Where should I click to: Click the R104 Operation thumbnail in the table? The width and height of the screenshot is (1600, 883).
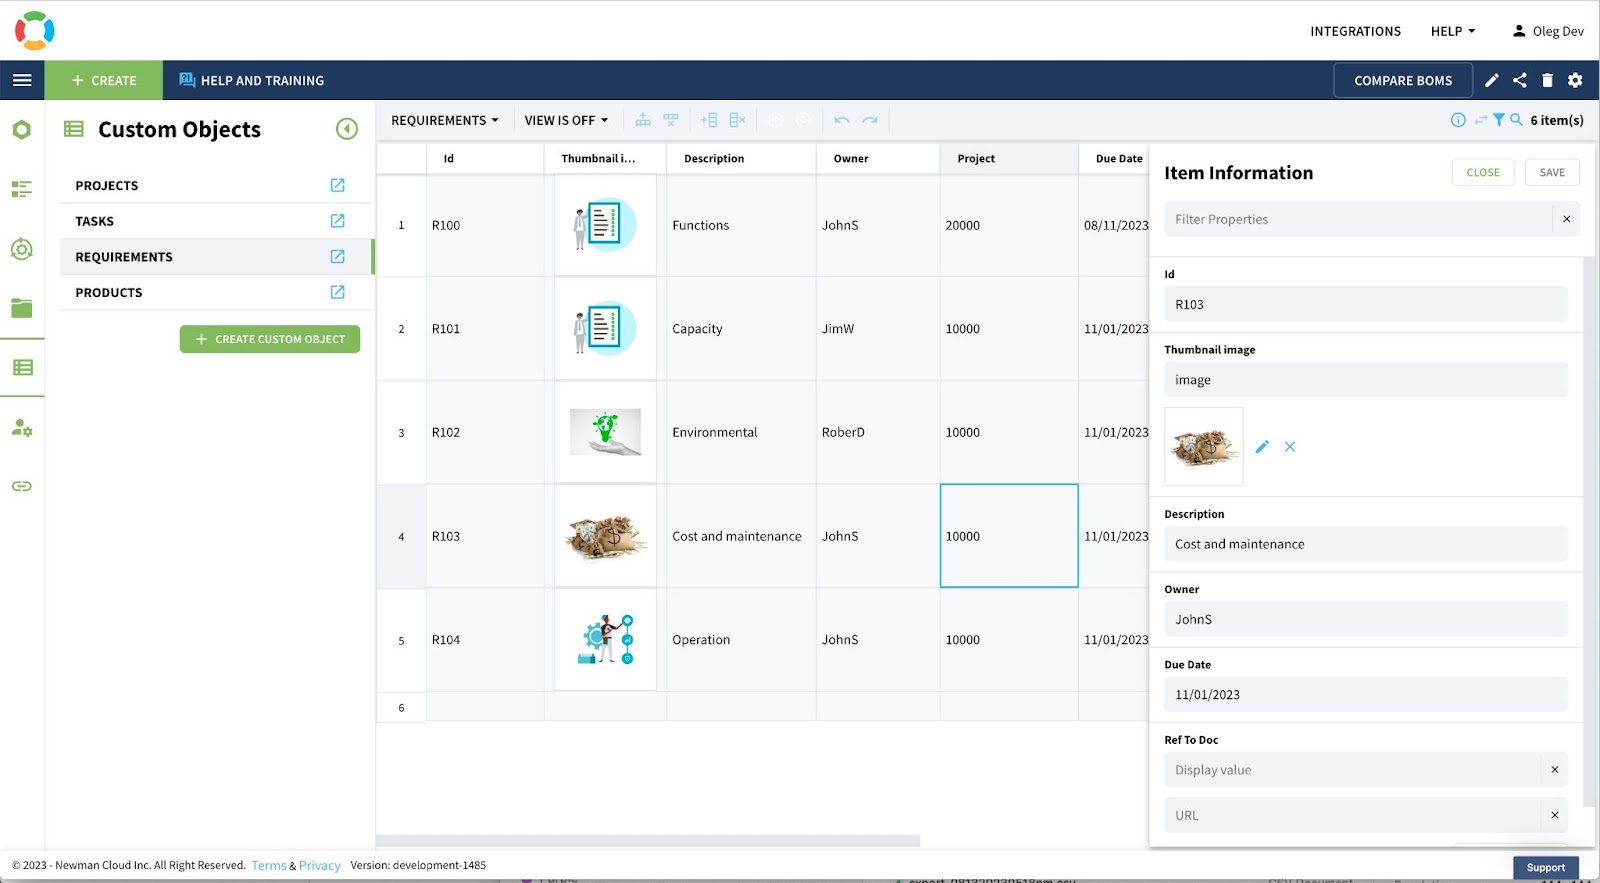[605, 640]
